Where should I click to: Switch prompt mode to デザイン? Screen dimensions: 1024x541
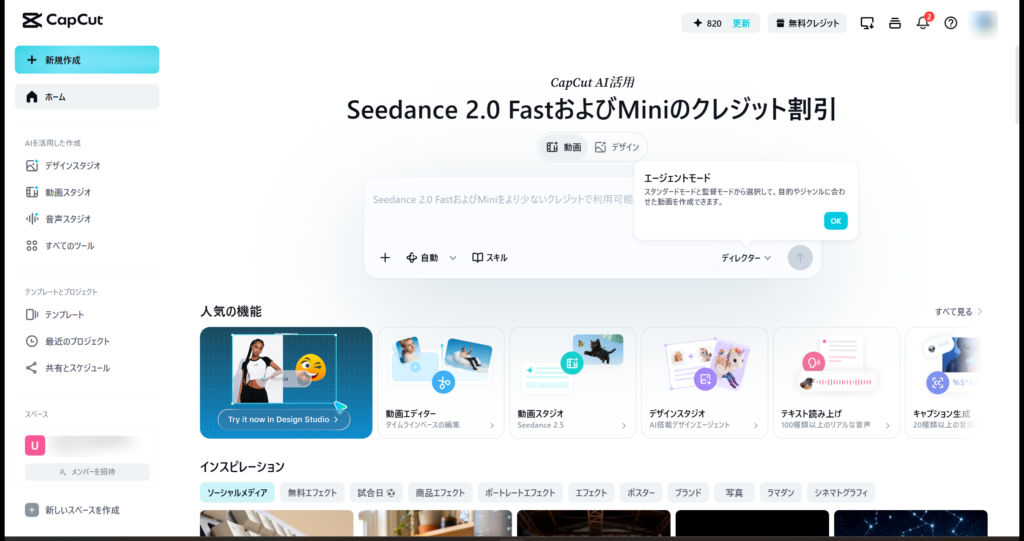coord(616,148)
